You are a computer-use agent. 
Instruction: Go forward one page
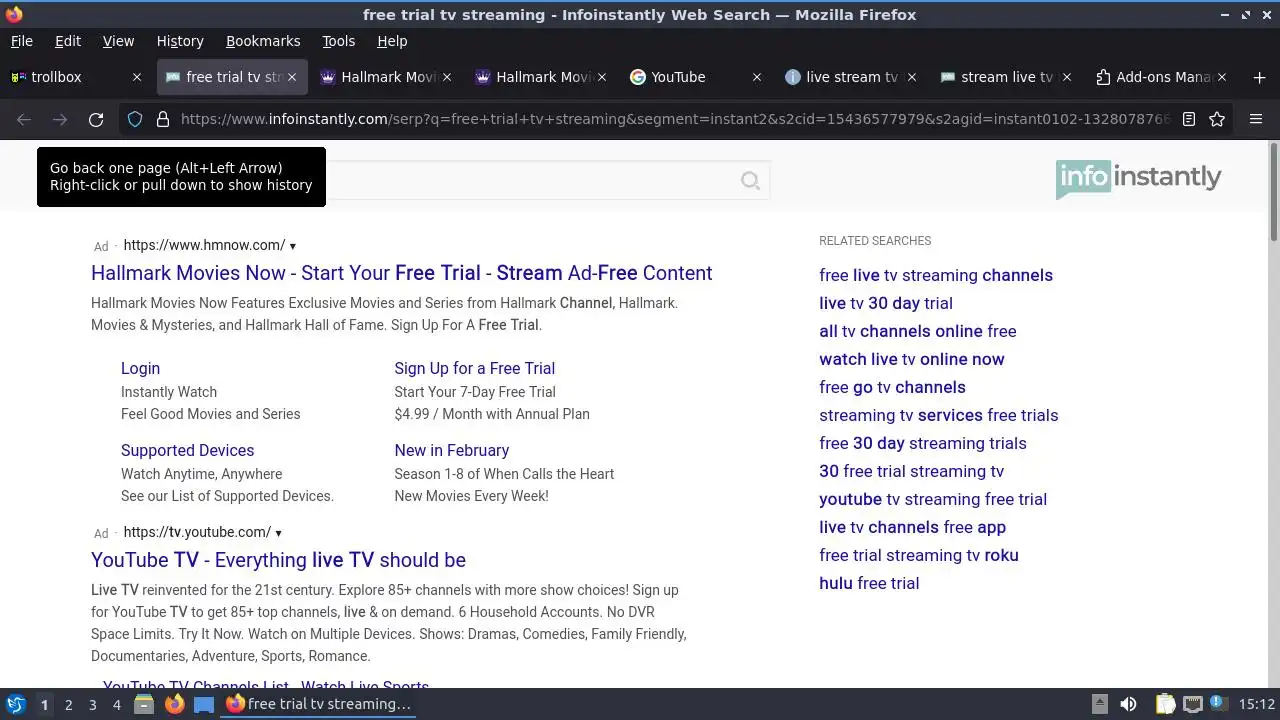coord(60,119)
